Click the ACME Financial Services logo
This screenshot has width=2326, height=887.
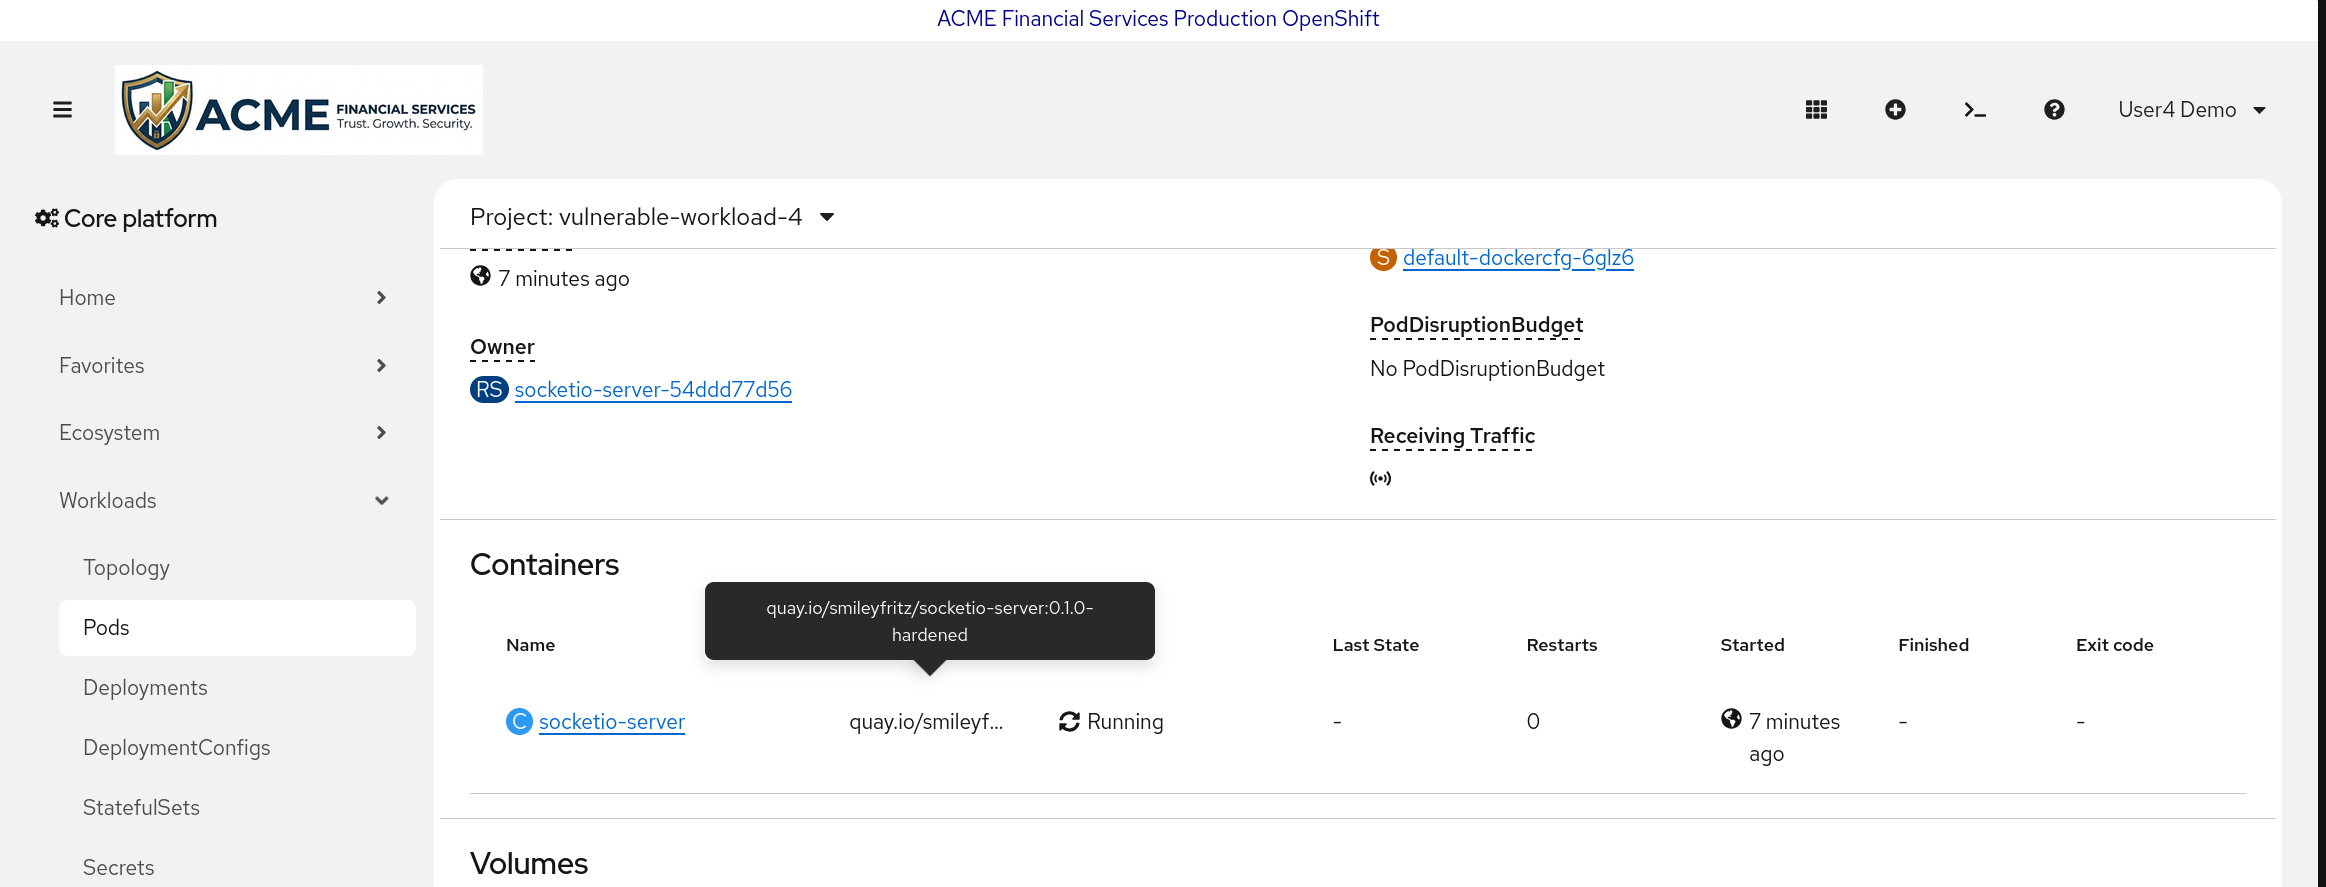click(x=299, y=110)
